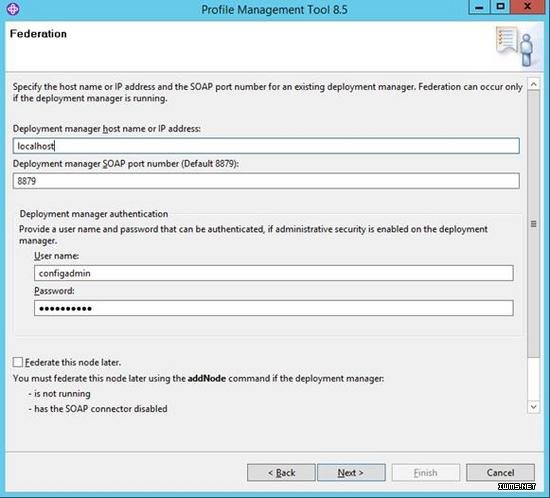Screen dimensions: 550x498
Task: Click the 'is not running' bullet text
Action: pyautogui.click(x=59, y=393)
